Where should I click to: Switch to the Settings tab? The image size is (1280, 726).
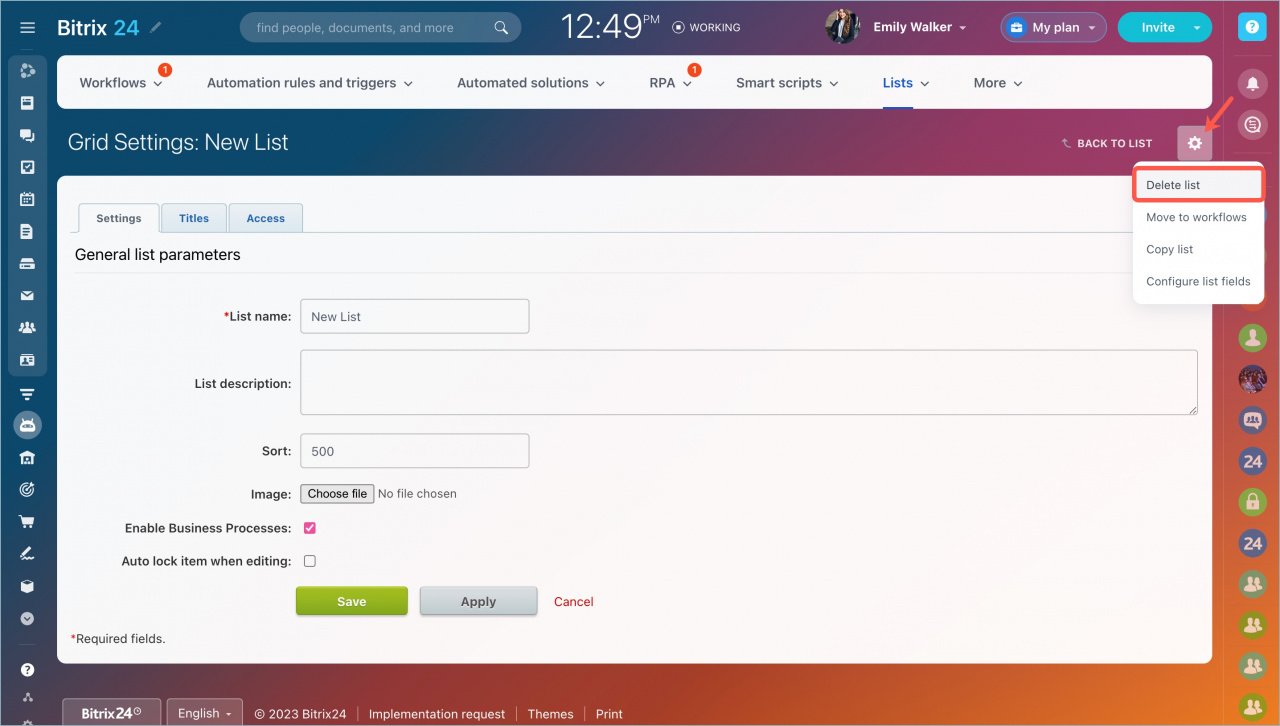[118, 218]
